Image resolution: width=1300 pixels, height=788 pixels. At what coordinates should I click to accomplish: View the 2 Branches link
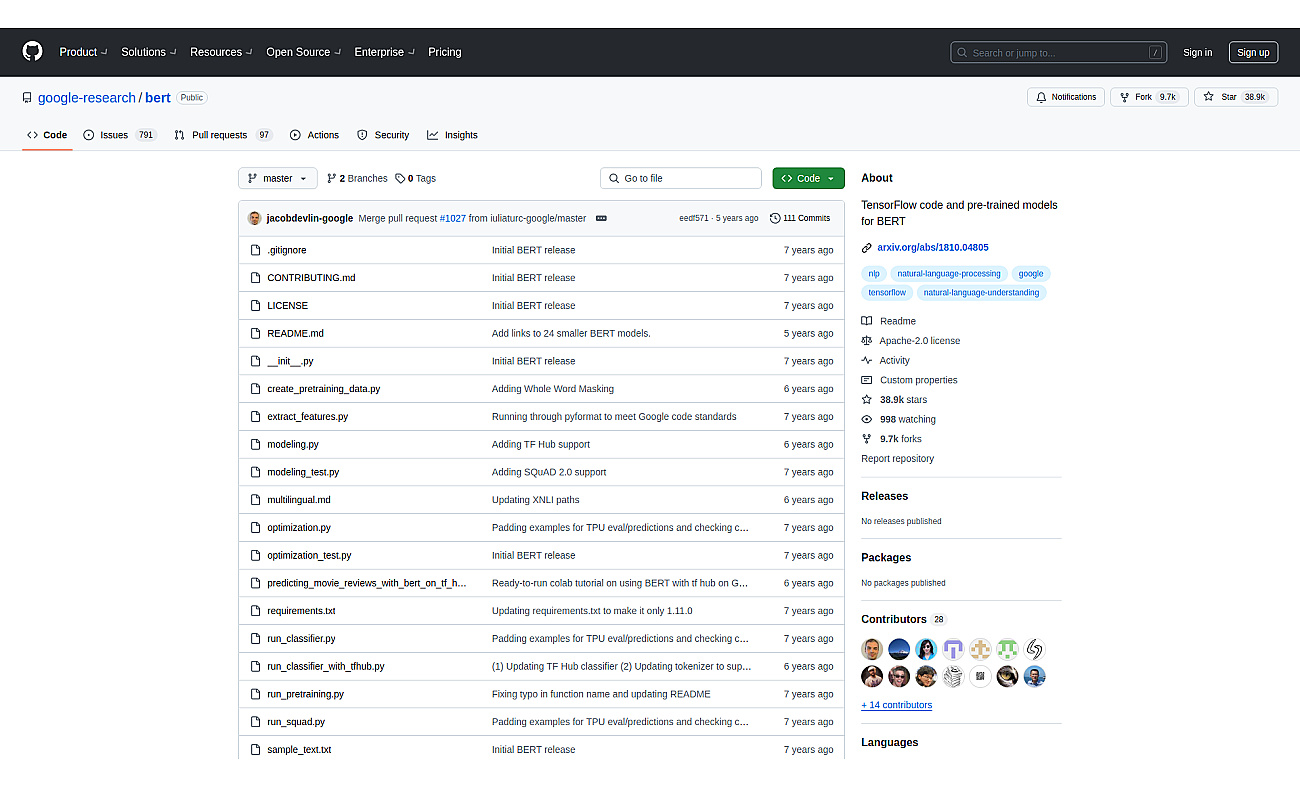tap(357, 178)
